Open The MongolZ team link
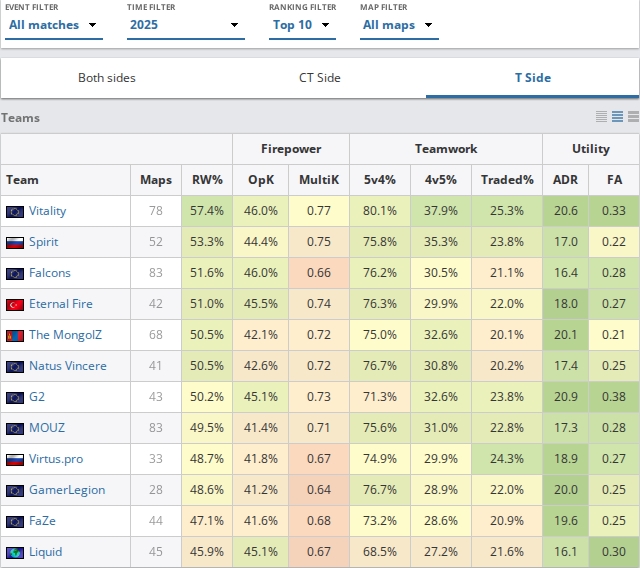 65,335
